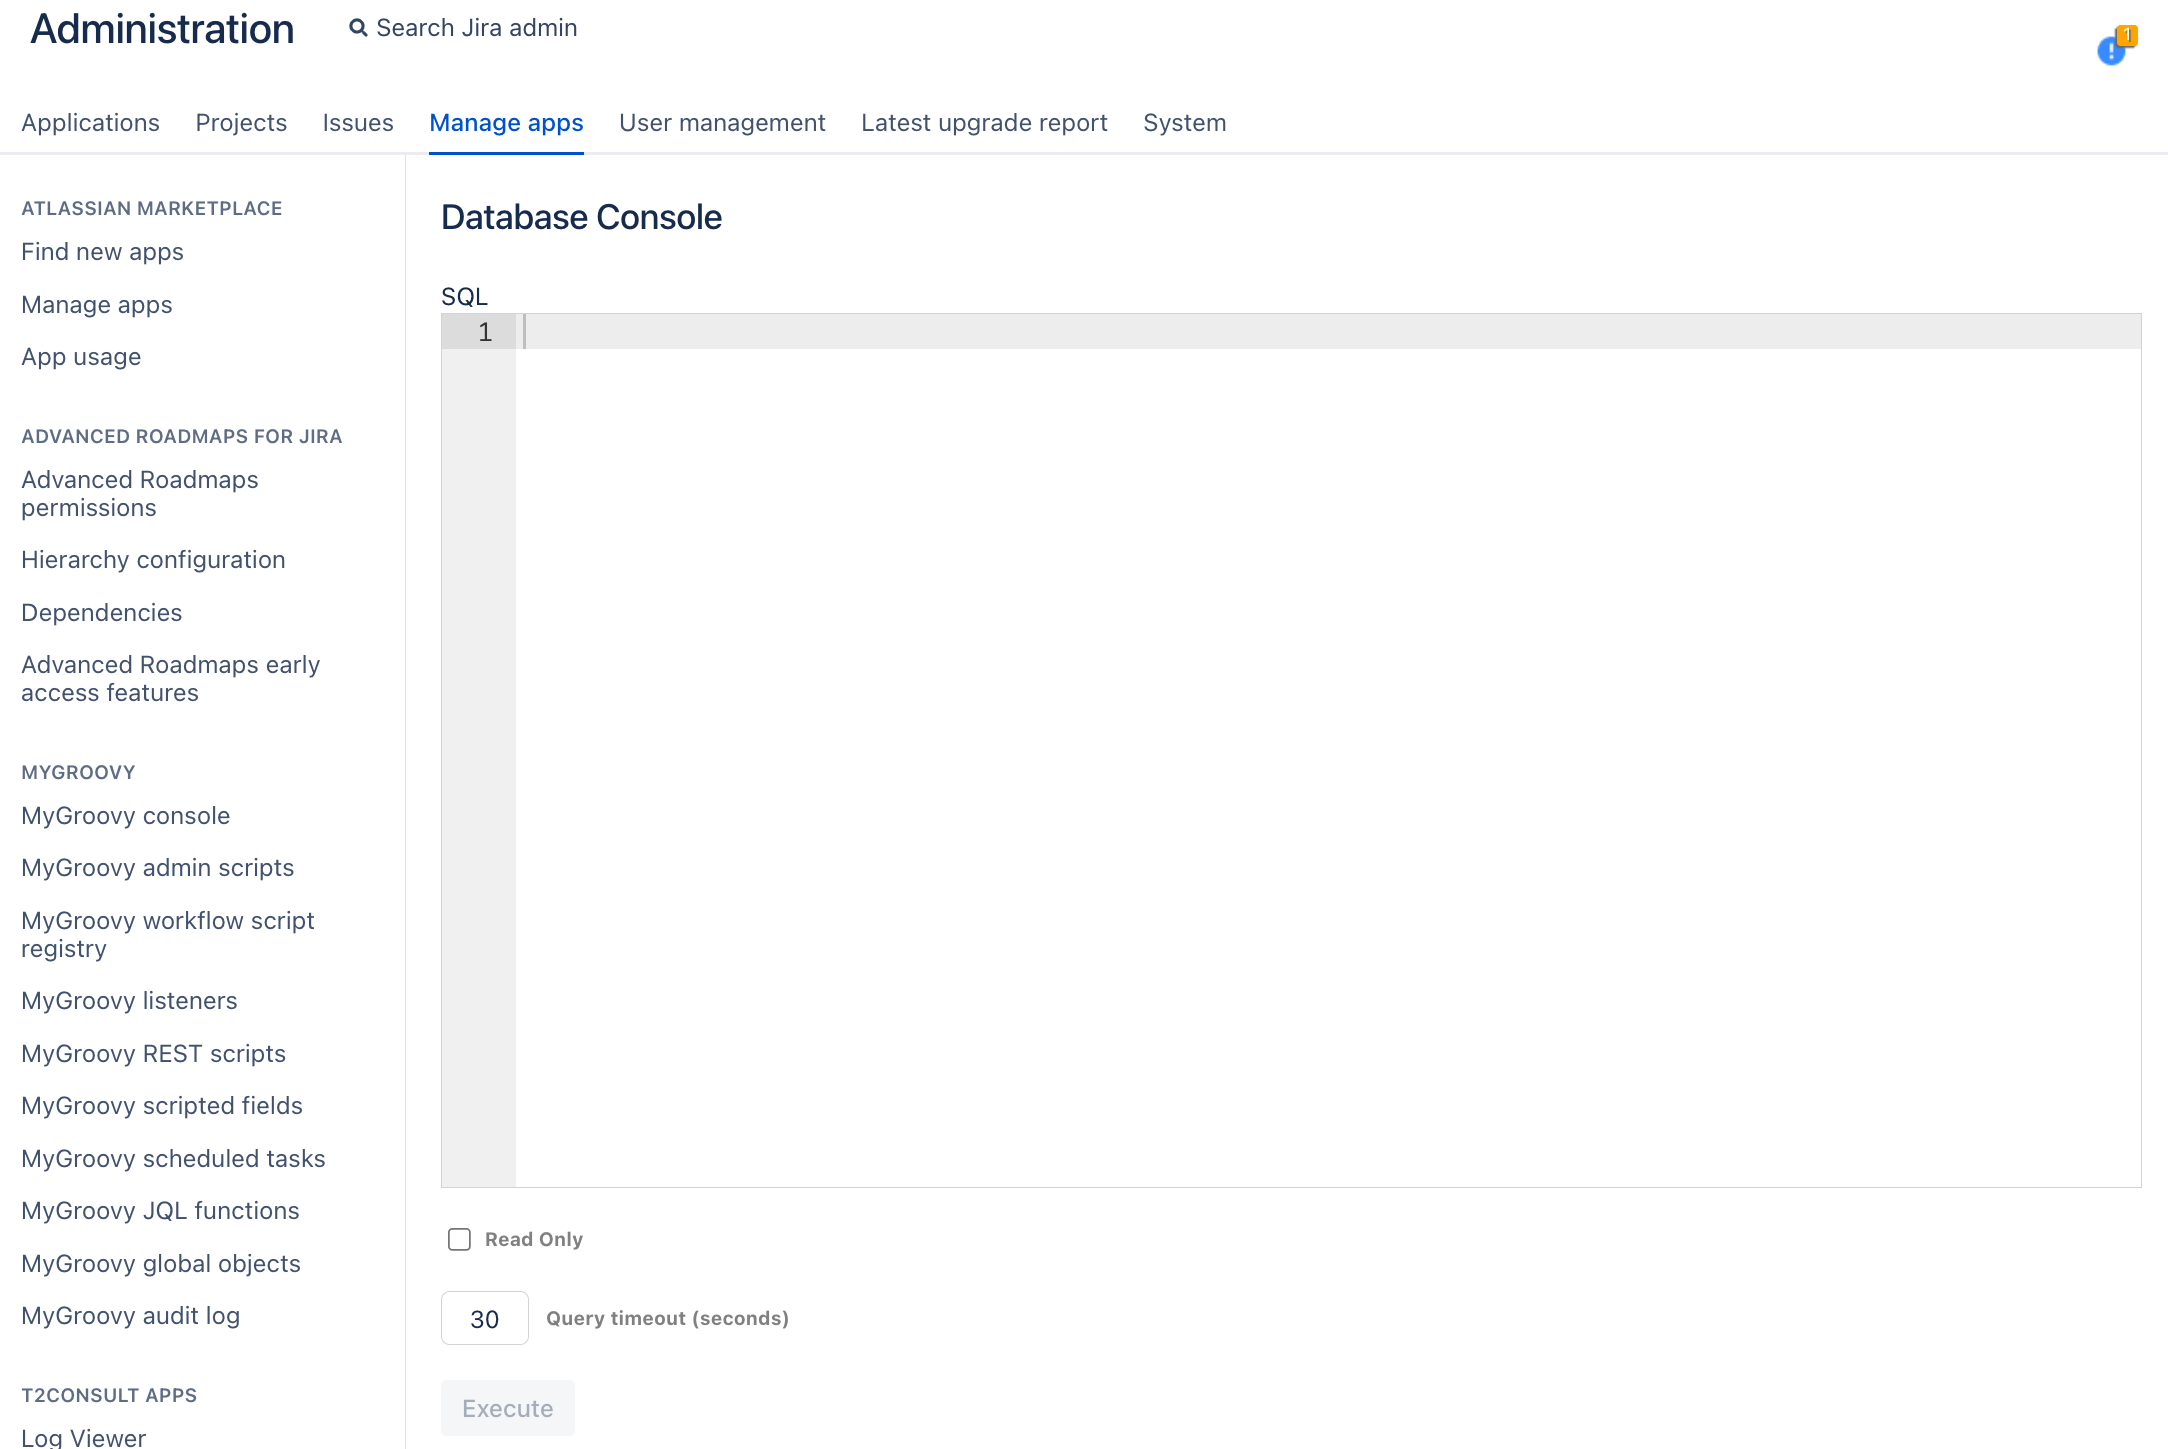Open the Dependencies page

click(x=101, y=612)
